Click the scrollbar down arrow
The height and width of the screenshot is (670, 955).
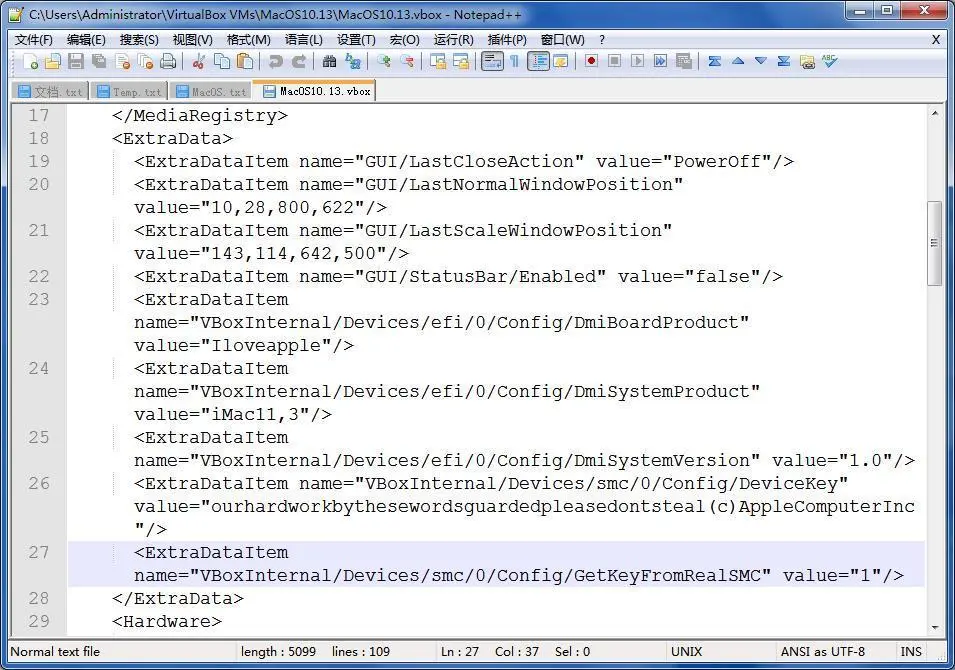[x=934, y=627]
